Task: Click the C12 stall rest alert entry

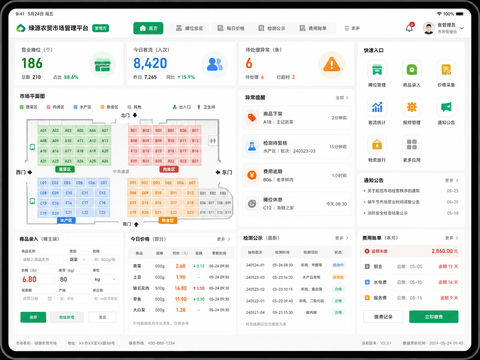Action: (x=296, y=204)
